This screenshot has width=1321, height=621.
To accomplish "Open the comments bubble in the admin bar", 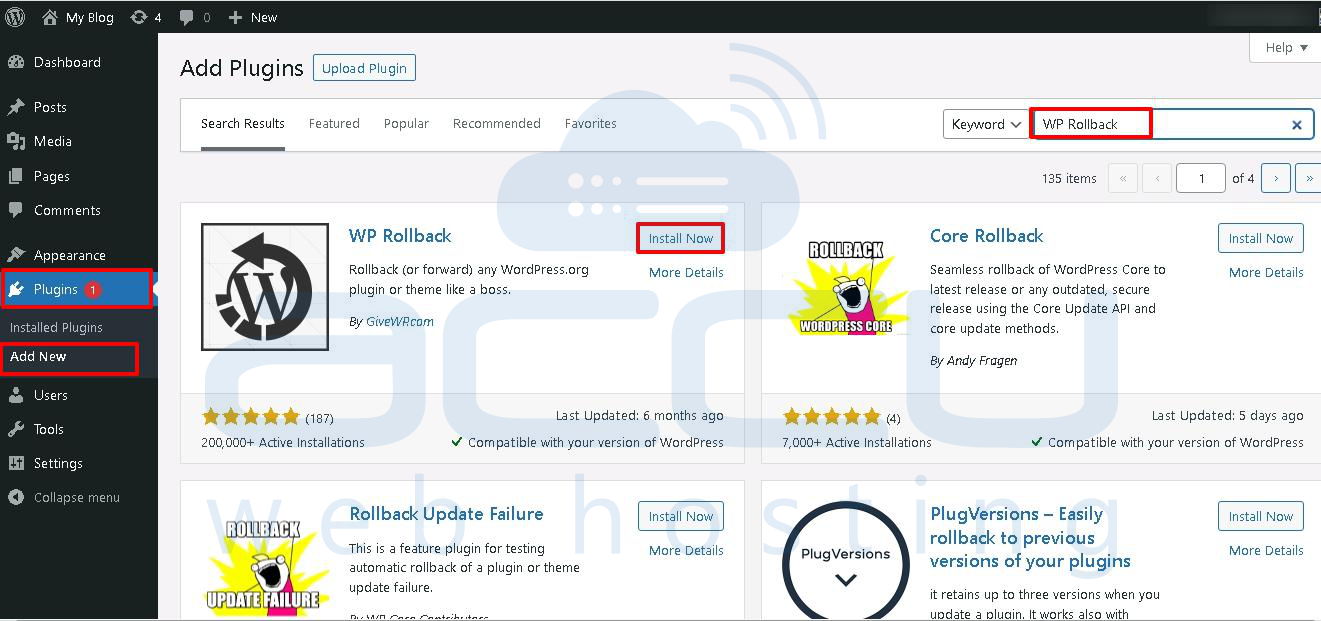I will [187, 17].
